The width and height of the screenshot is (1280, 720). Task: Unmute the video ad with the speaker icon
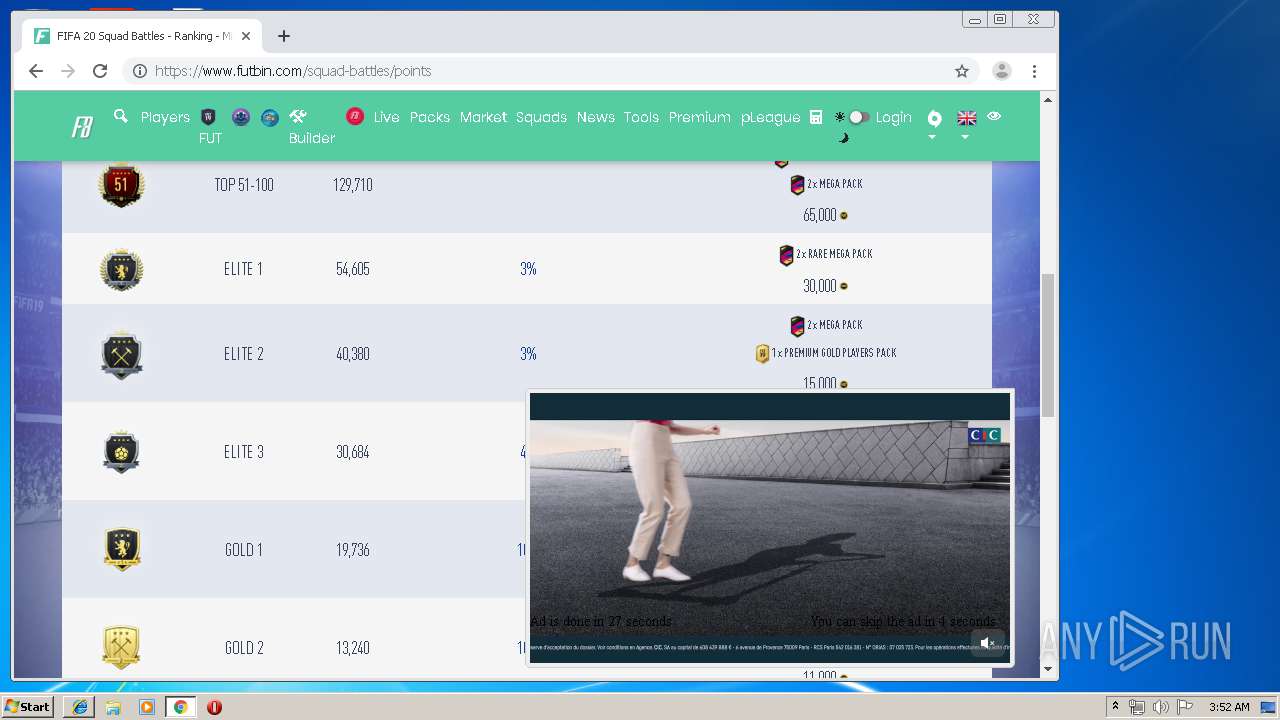[x=988, y=643]
